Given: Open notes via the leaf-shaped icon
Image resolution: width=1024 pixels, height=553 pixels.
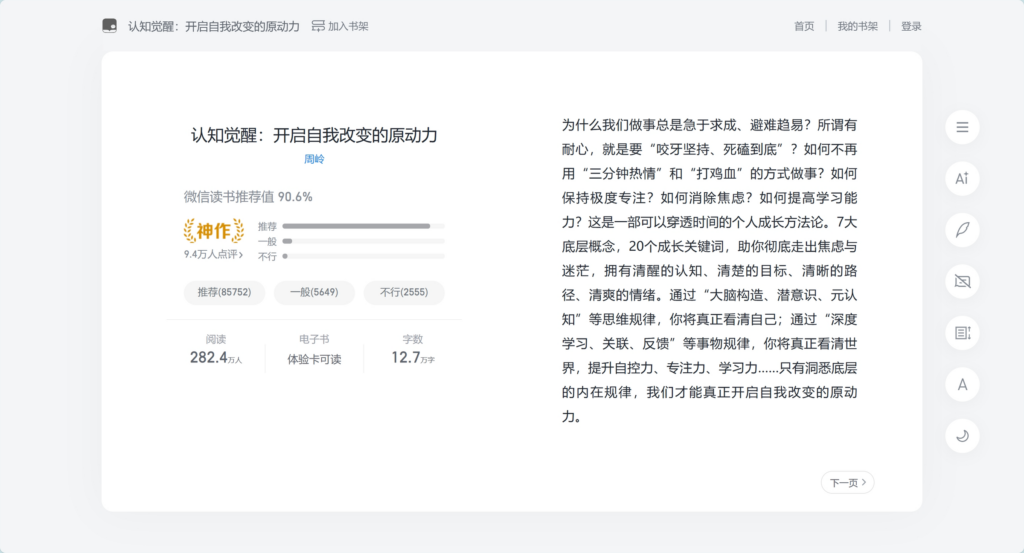Looking at the screenshot, I should pos(962,230).
